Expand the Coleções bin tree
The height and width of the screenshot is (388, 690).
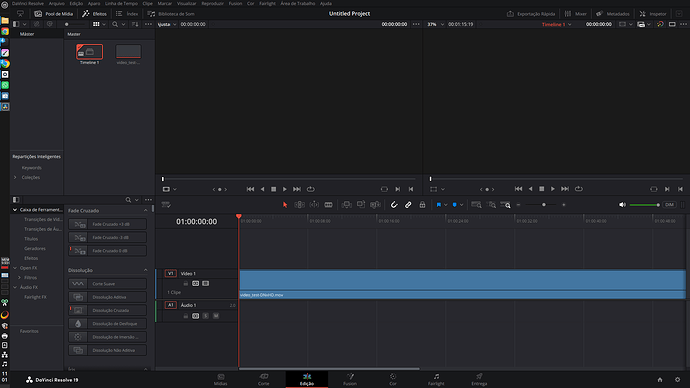(15, 177)
